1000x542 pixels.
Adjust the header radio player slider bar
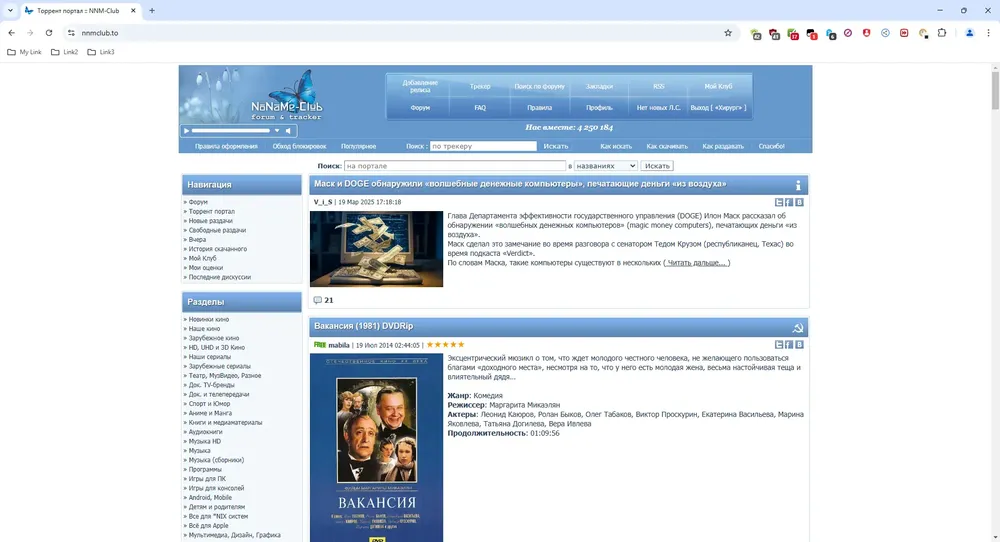pos(231,131)
